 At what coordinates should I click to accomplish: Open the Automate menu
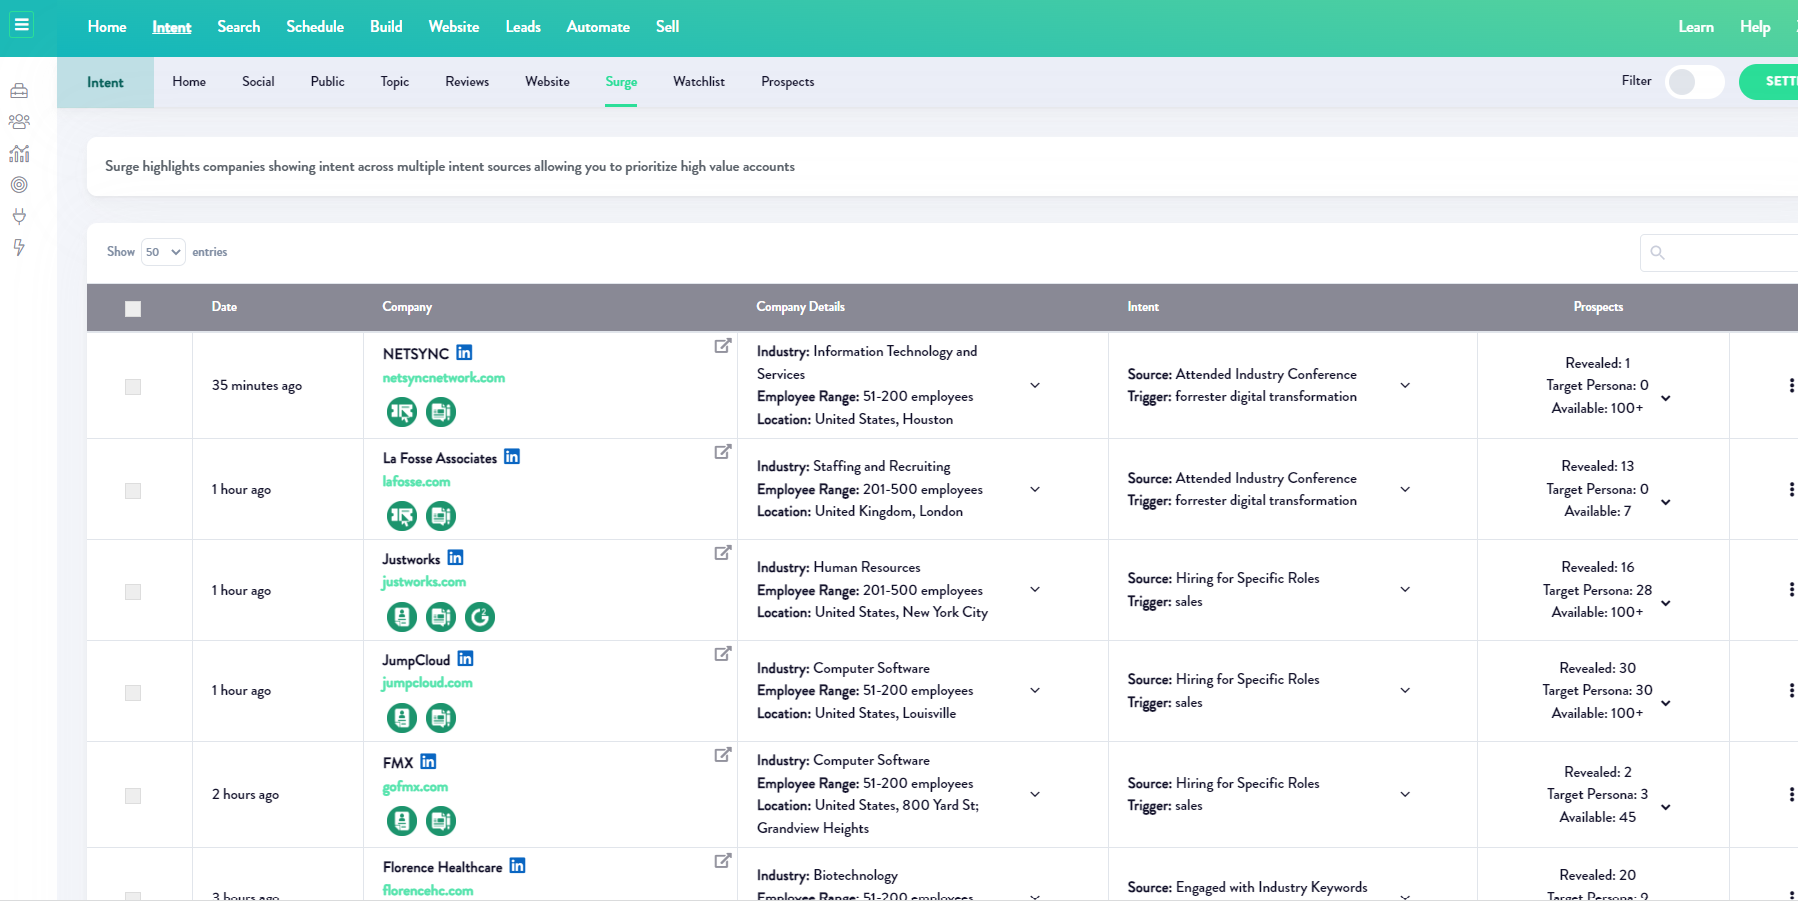[x=598, y=27]
